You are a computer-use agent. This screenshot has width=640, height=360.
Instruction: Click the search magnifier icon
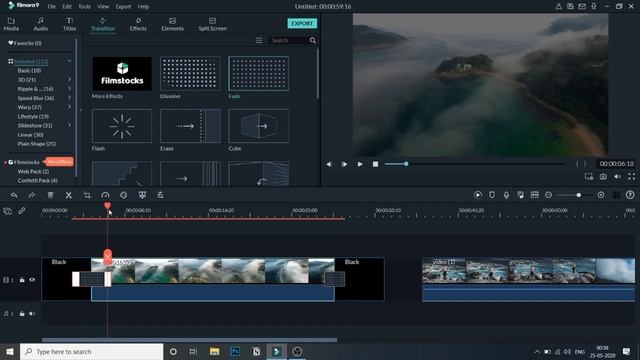[x=313, y=40]
